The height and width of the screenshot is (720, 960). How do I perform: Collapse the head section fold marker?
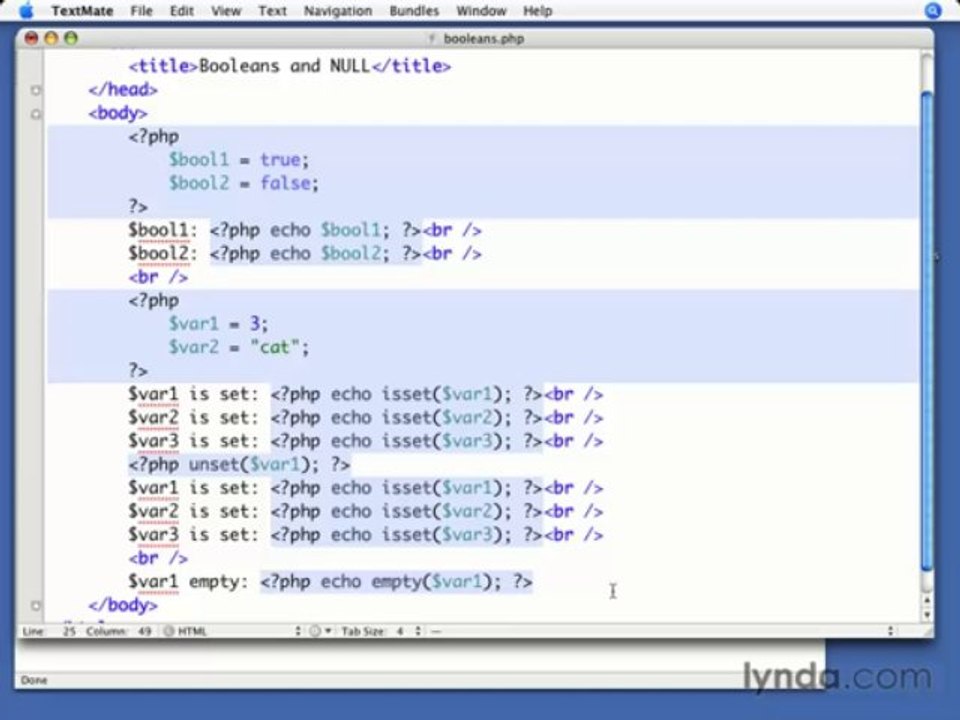tap(36, 90)
